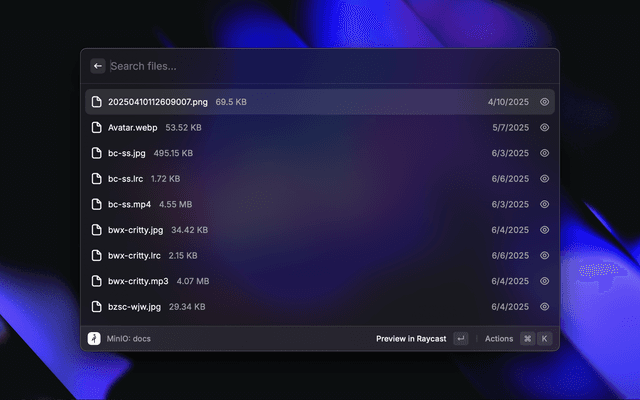The width and height of the screenshot is (640, 400).
Task: Click the bwx-critty.mp3 file icon
Action: 96,281
